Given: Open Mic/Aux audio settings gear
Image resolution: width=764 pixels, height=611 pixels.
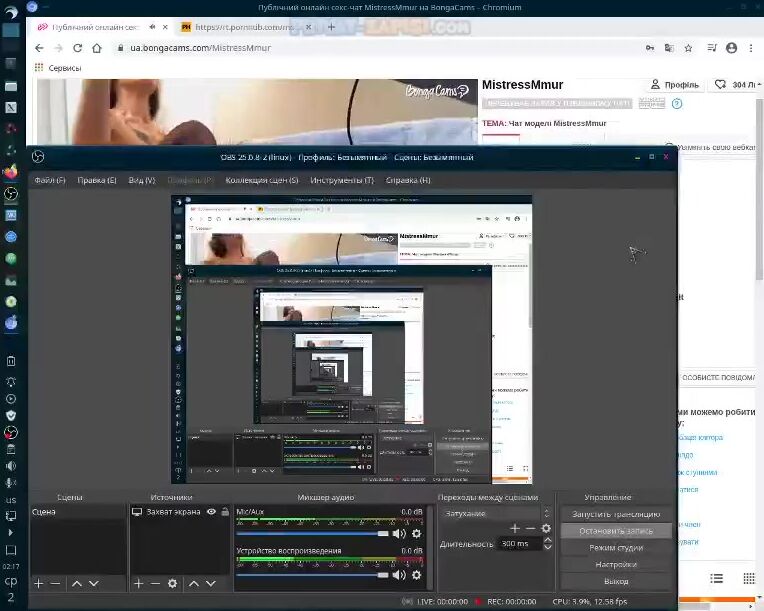Looking at the screenshot, I should pyautogui.click(x=417, y=534).
